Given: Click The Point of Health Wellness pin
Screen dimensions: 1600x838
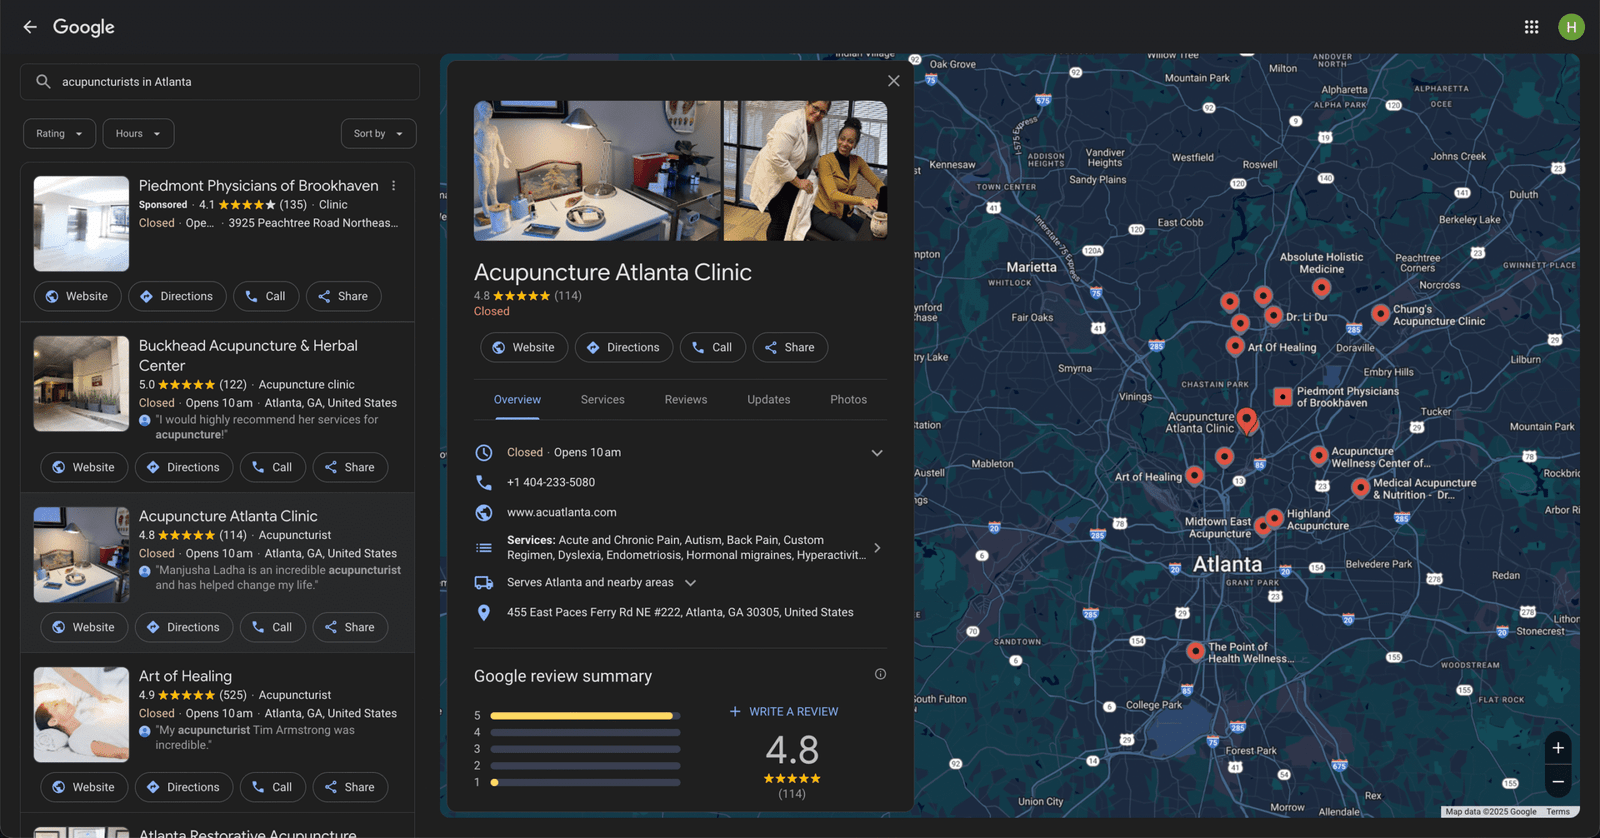Looking at the screenshot, I should click(x=1195, y=651).
